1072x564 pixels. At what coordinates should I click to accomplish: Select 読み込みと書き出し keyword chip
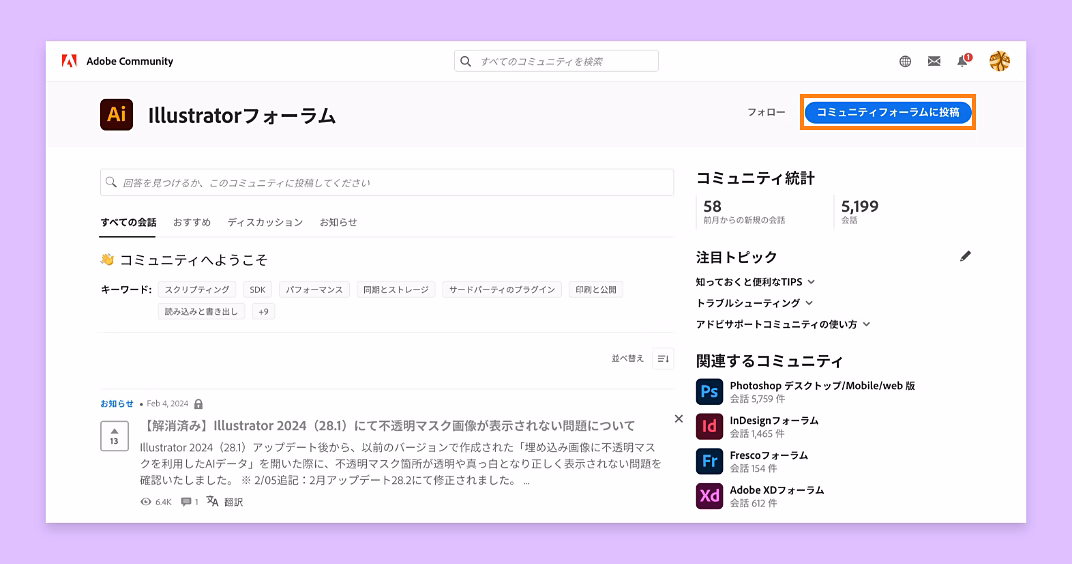[201, 312]
